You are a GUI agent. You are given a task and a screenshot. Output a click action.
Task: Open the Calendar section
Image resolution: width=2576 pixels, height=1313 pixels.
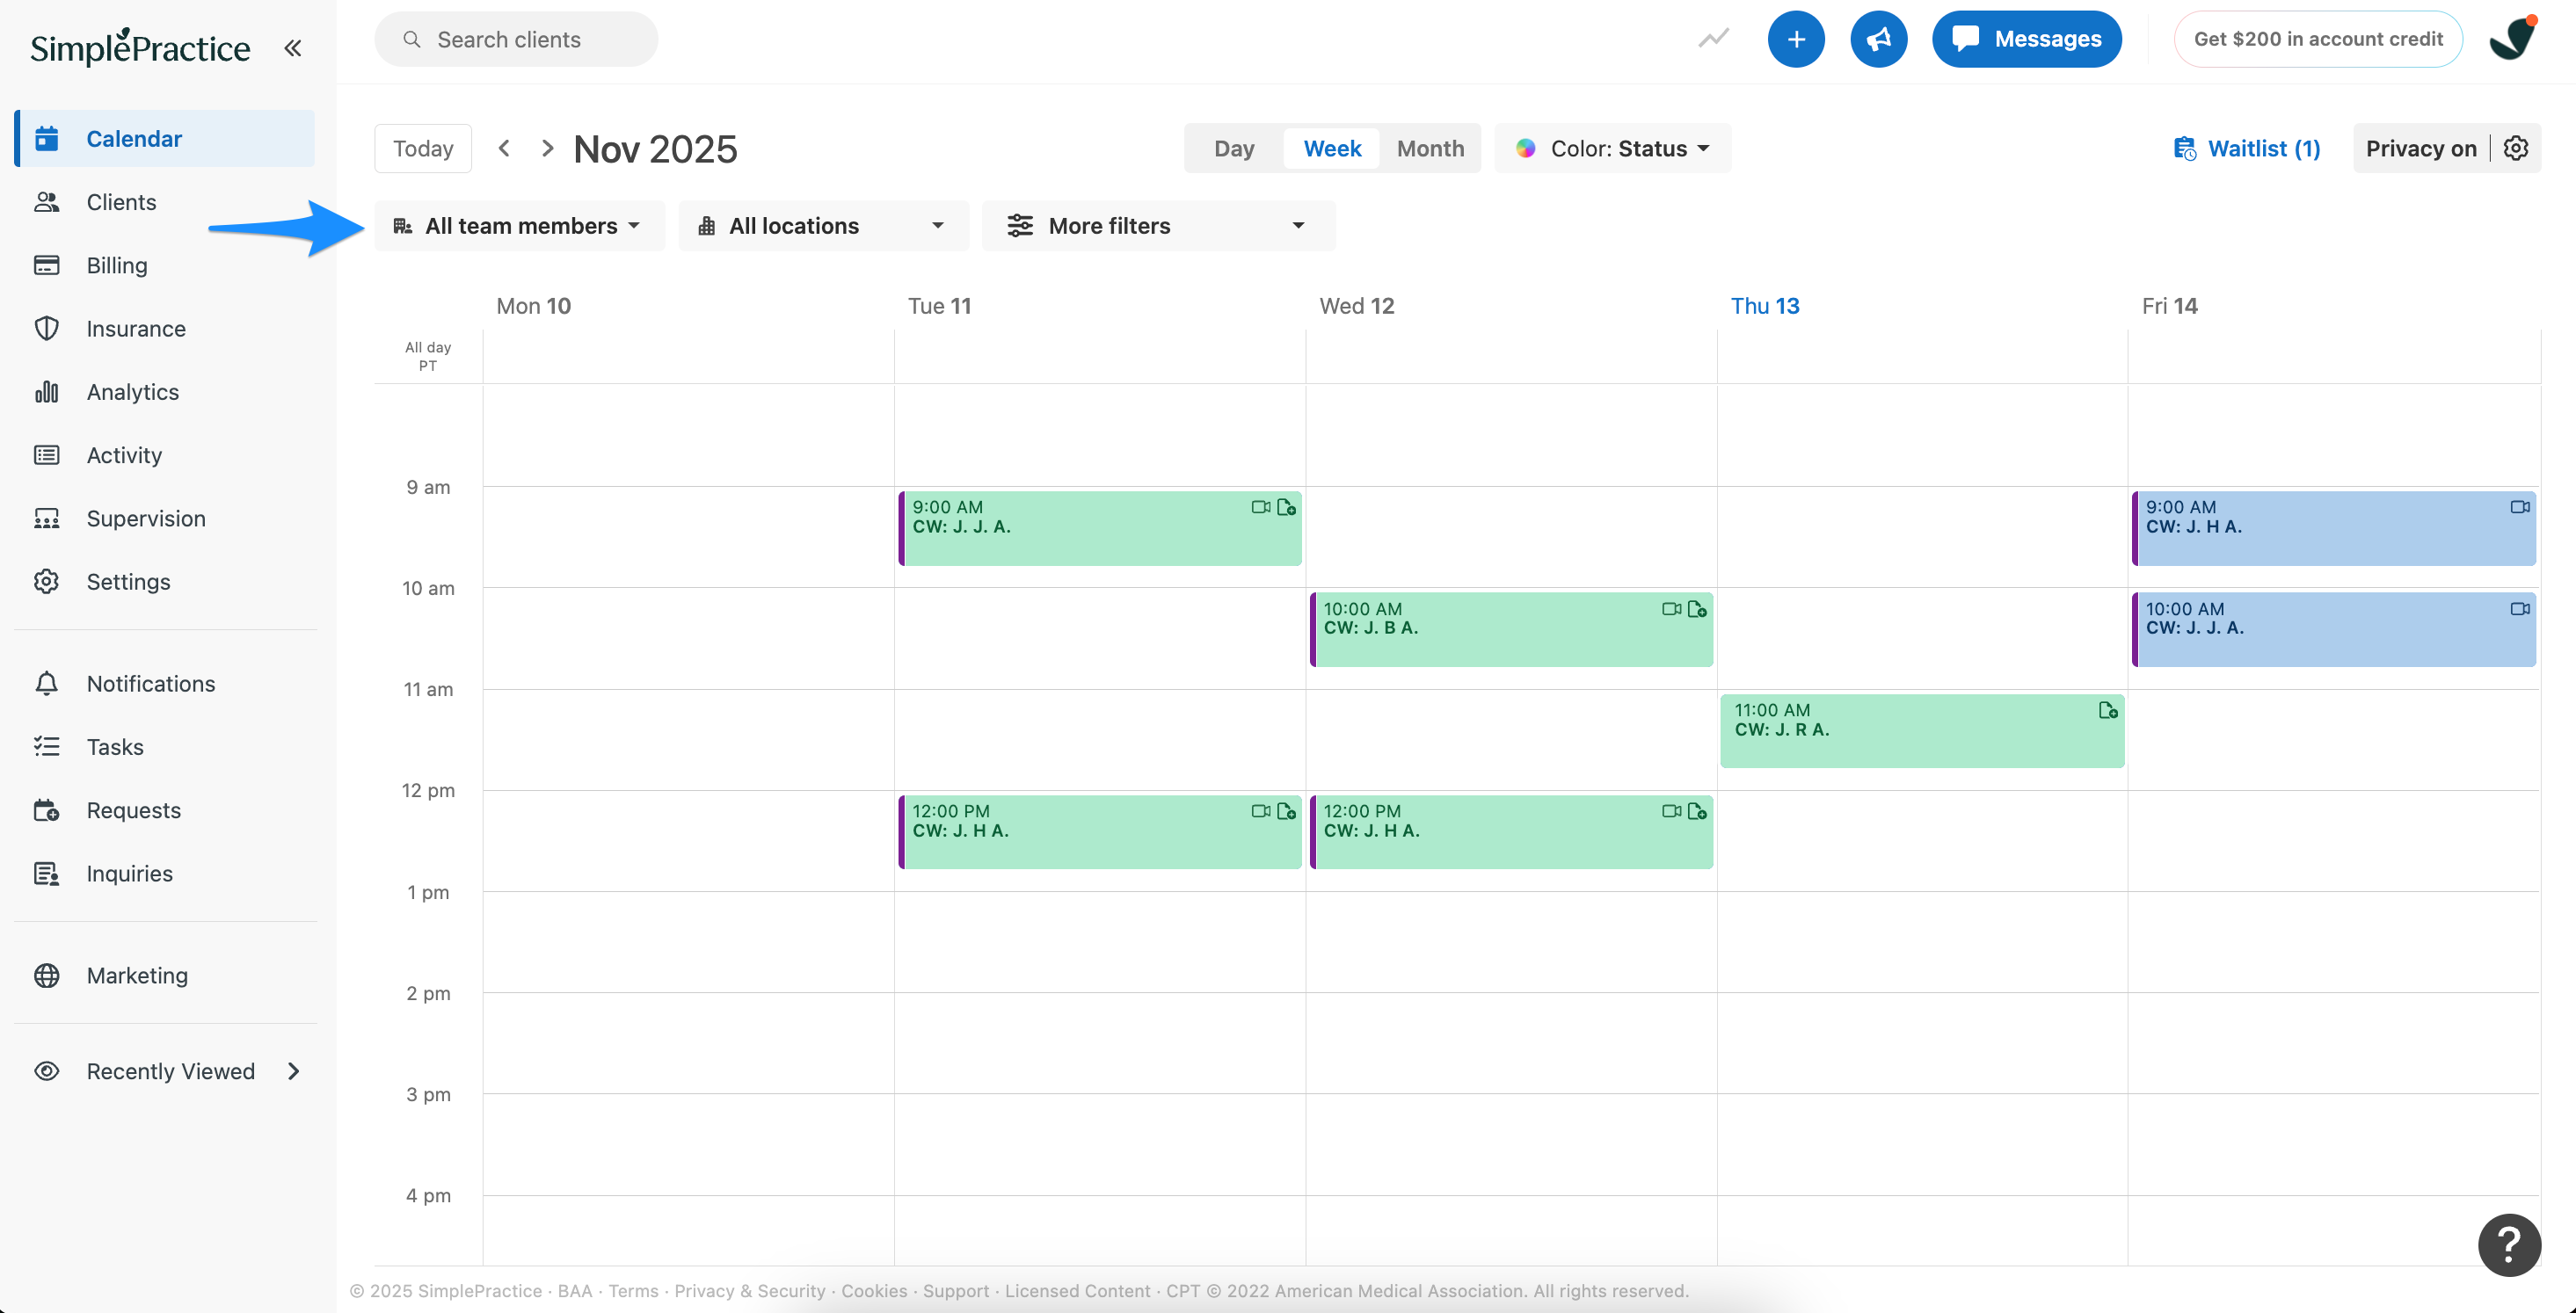165,138
